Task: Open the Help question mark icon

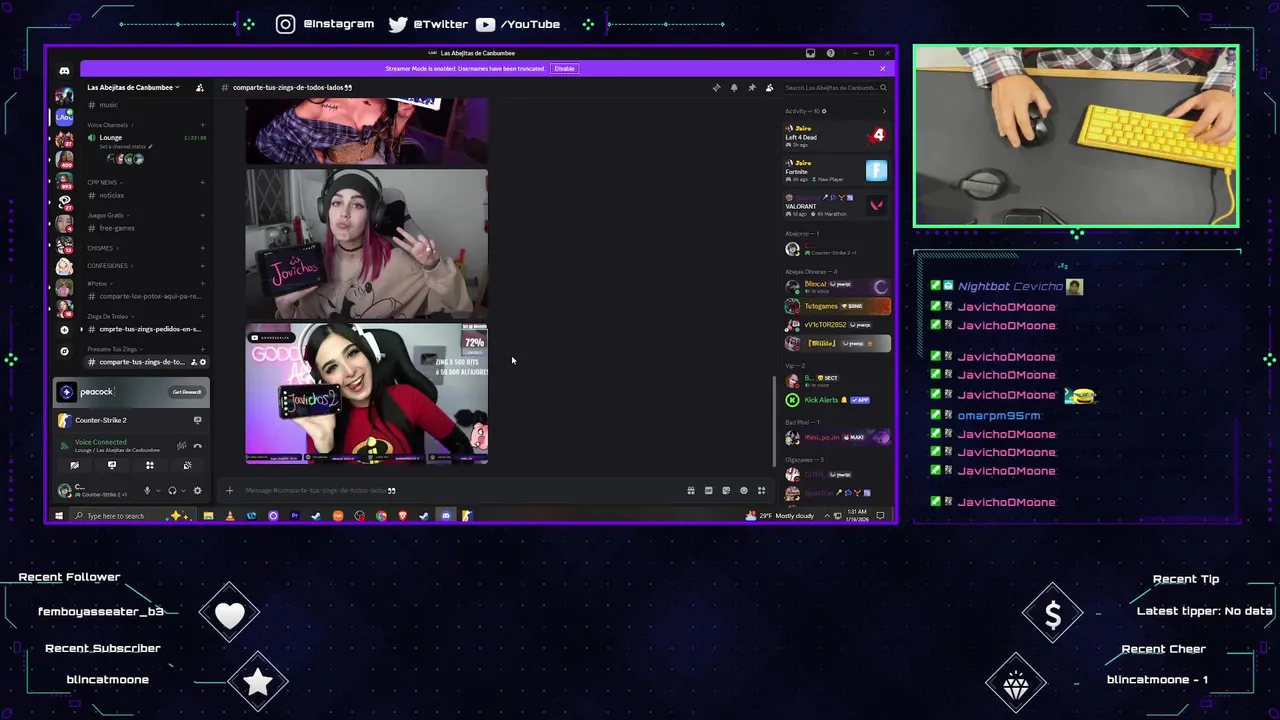Action: pos(830,53)
